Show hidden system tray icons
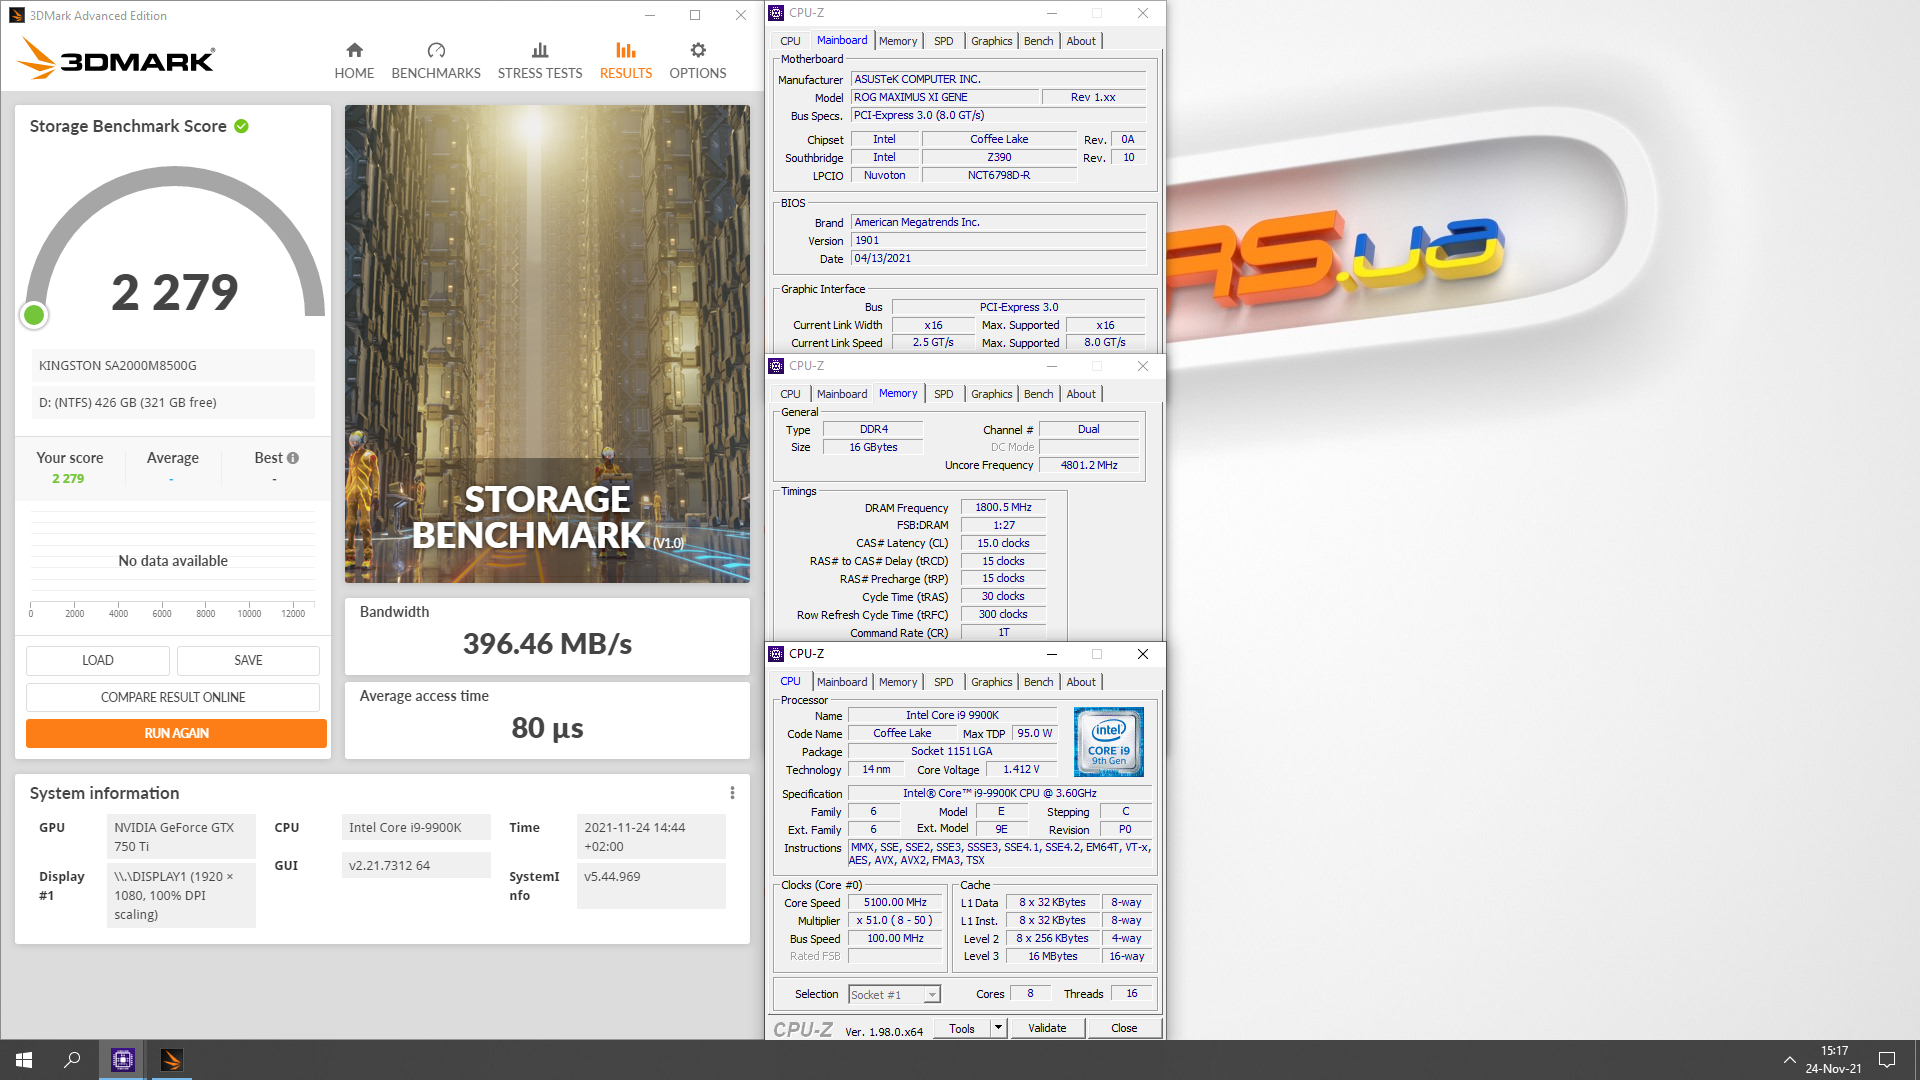Image resolution: width=1920 pixels, height=1080 pixels. point(1789,1060)
